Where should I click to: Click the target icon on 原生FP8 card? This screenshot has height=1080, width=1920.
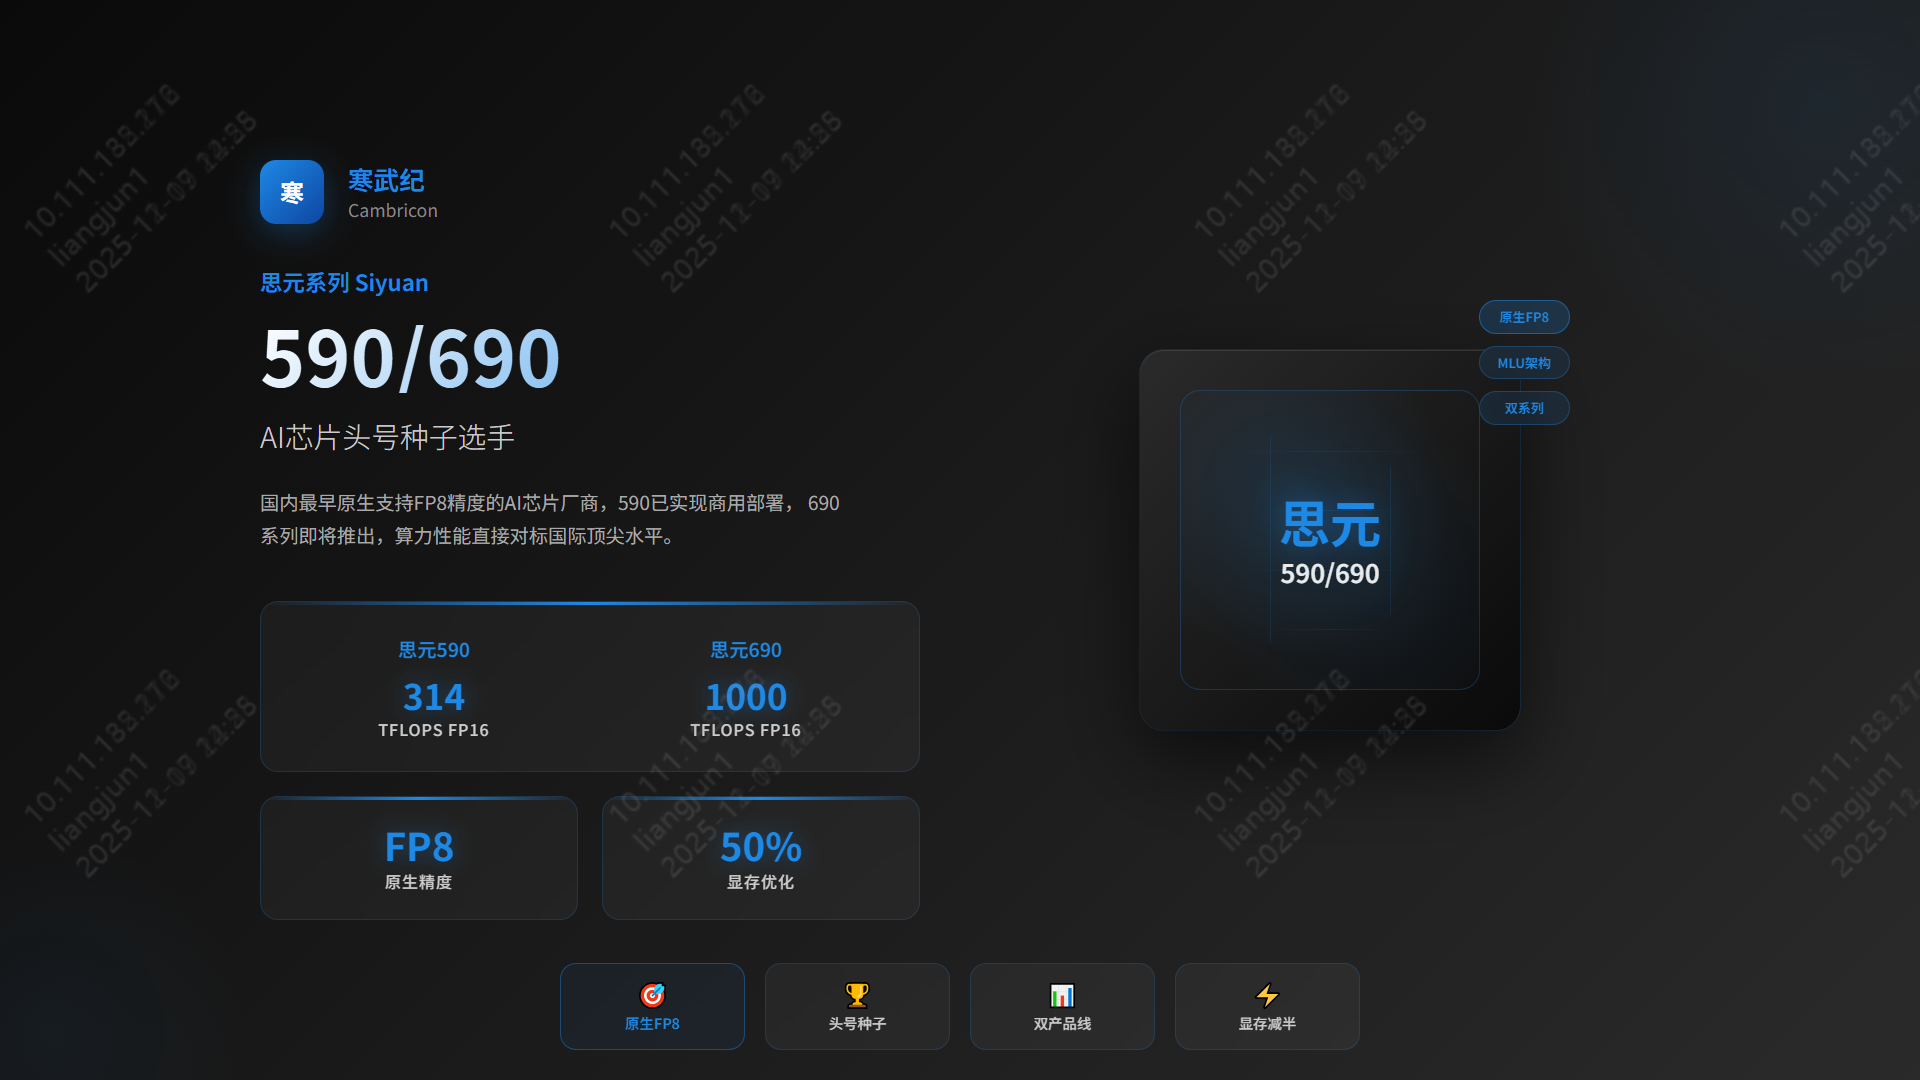[652, 995]
